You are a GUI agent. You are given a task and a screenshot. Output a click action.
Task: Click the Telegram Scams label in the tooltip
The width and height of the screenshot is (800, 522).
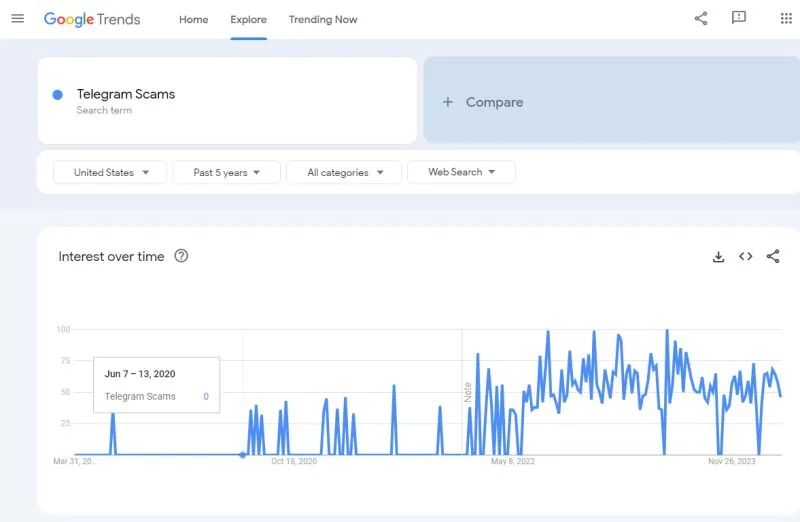click(x=140, y=396)
